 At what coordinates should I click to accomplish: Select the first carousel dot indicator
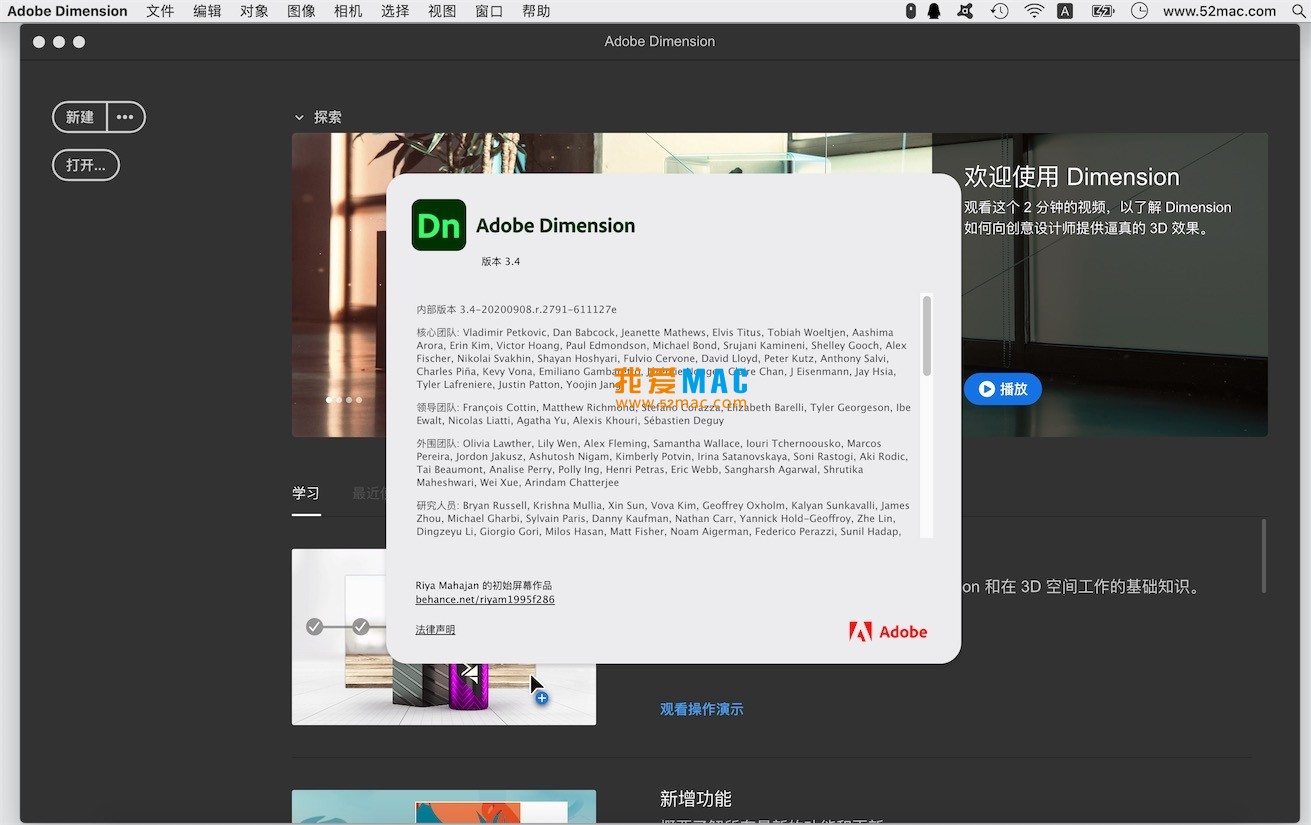330,399
